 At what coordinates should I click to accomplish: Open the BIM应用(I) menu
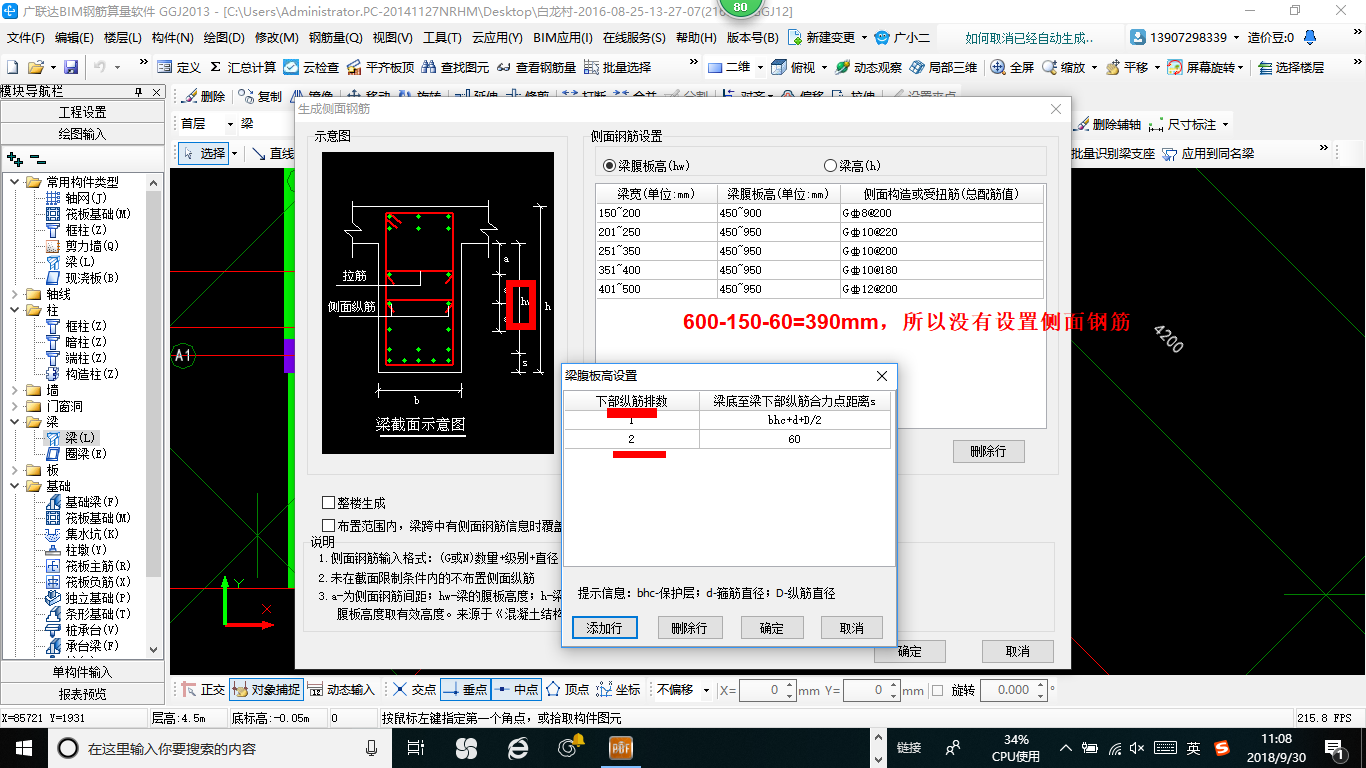(x=563, y=38)
